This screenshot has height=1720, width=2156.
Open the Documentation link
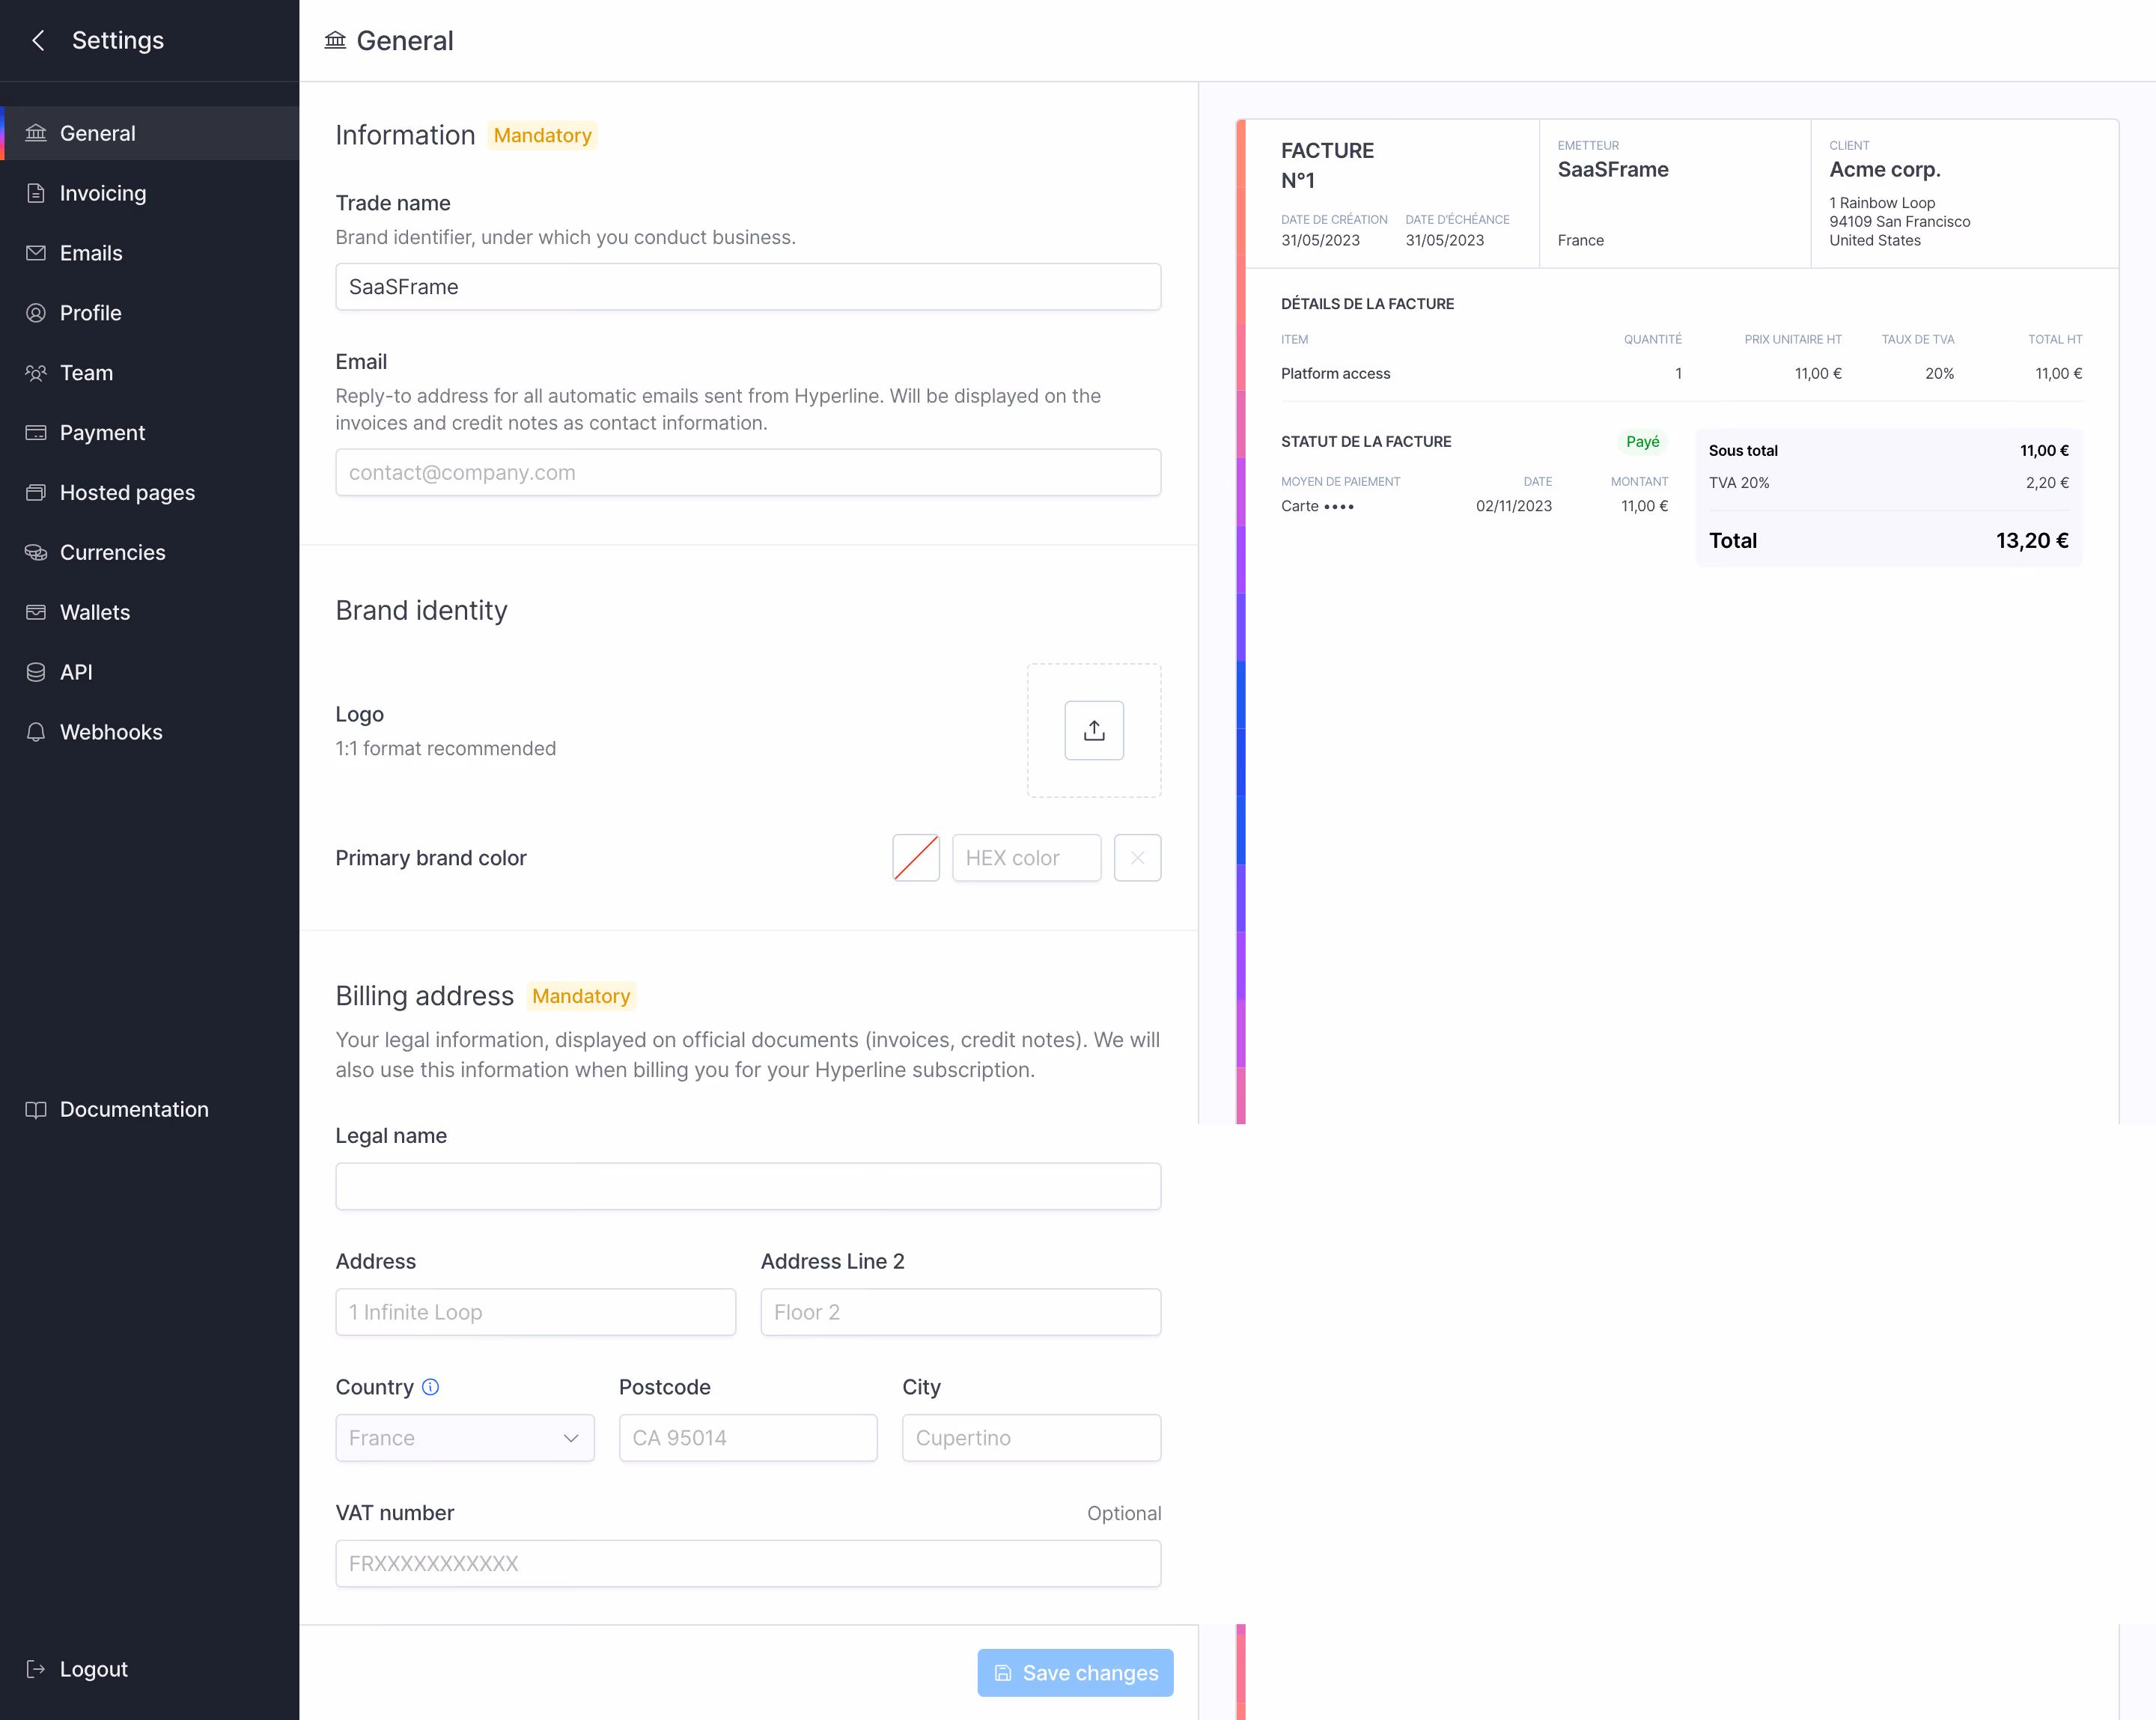[150, 1110]
